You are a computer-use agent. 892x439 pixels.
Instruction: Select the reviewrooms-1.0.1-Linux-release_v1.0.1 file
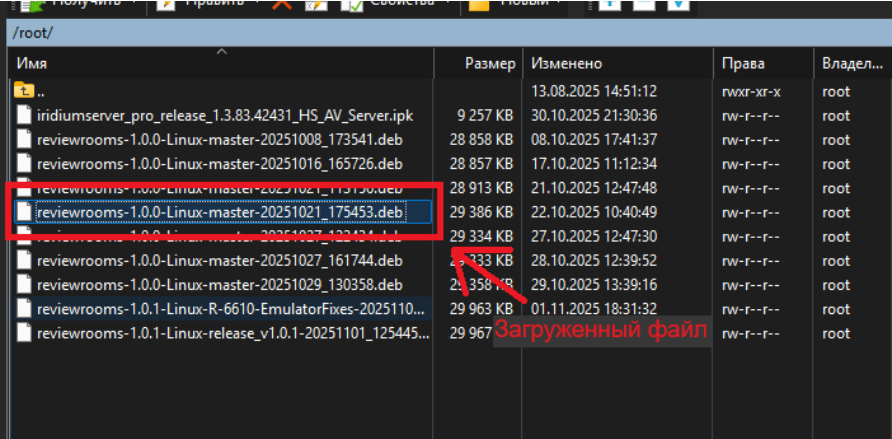point(233,333)
